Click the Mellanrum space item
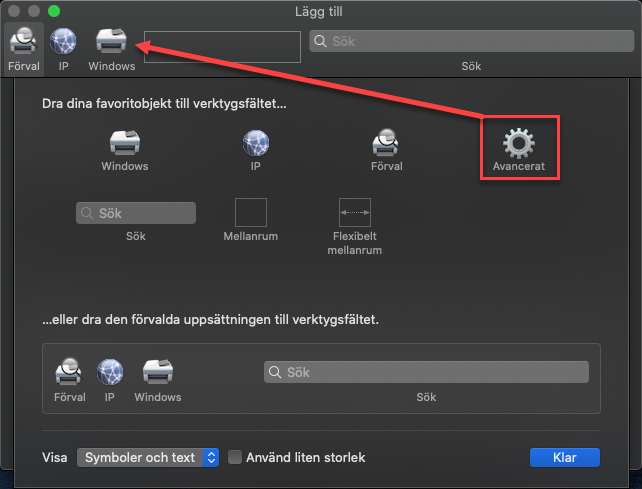Viewport: 642px width, 489px height. point(251,213)
